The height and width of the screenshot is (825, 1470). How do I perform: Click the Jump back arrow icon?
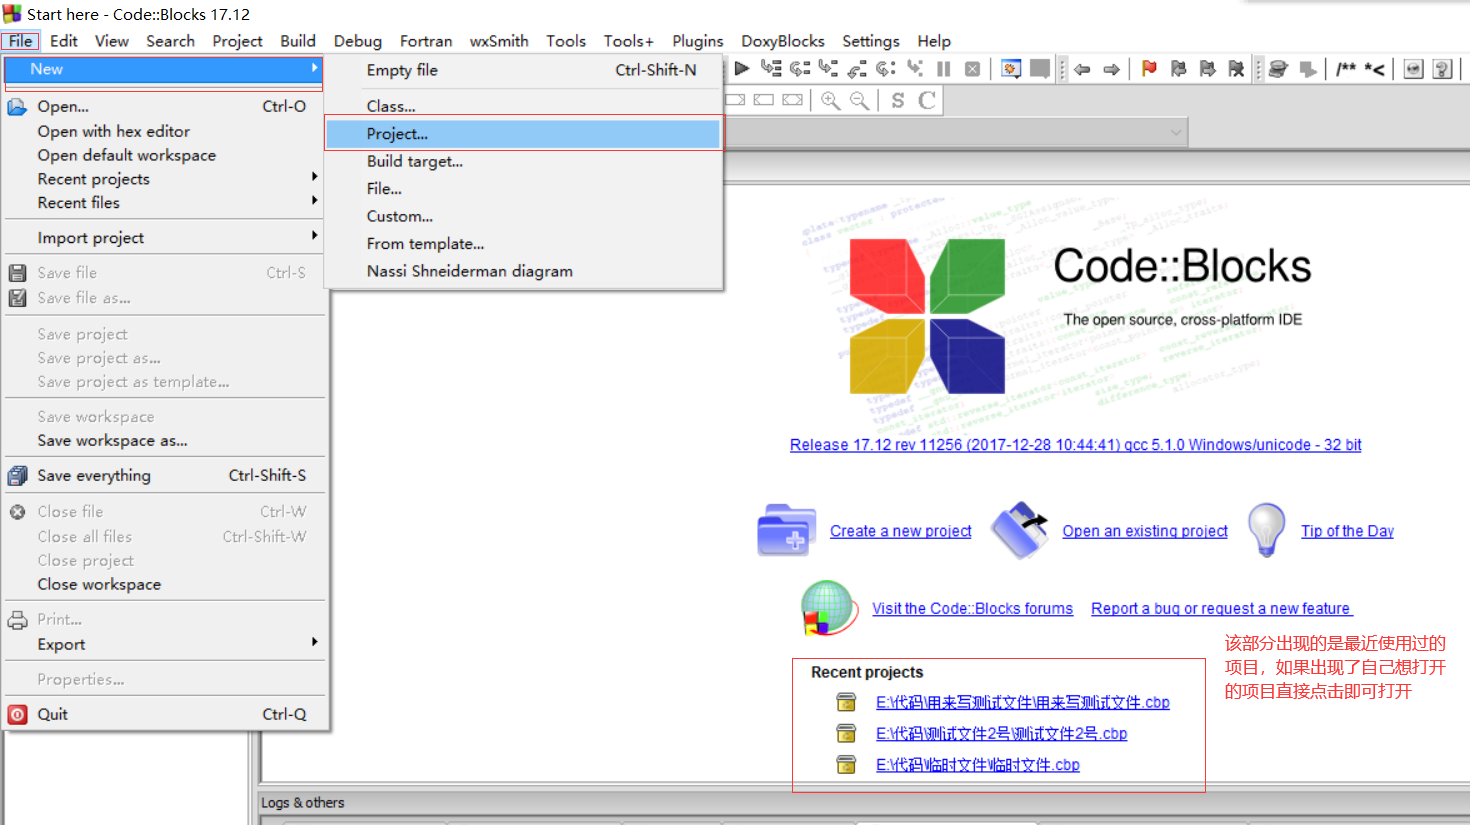1082,69
